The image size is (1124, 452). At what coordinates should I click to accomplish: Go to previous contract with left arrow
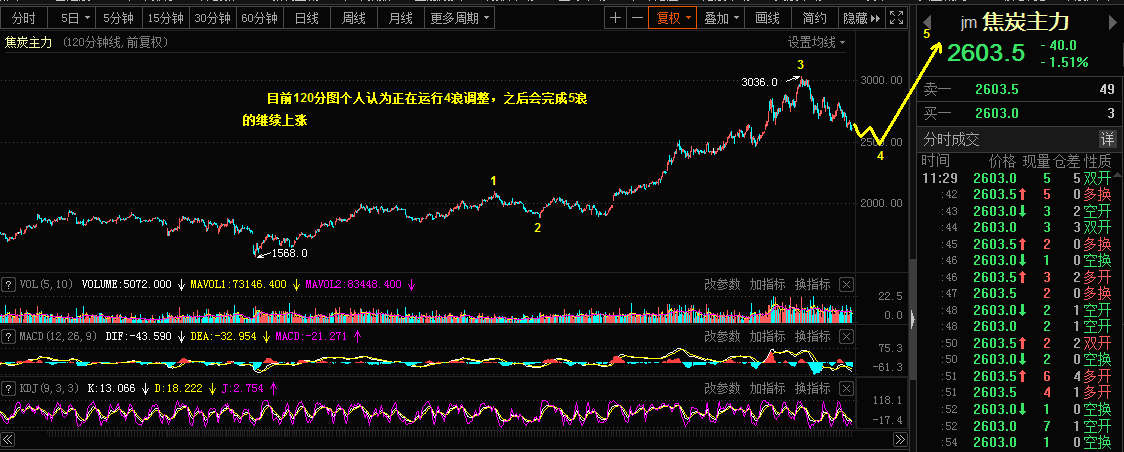click(928, 22)
